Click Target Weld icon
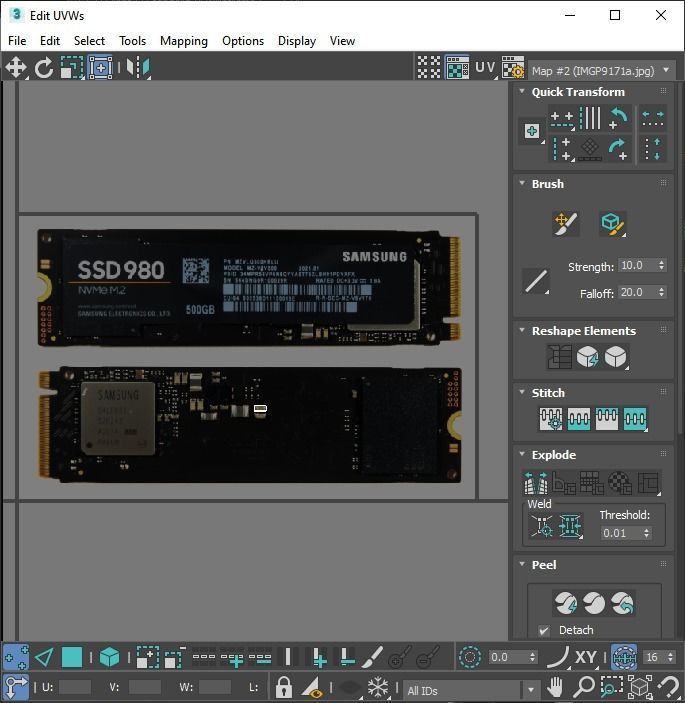Viewport: 685px width, 703px height. coord(542,525)
